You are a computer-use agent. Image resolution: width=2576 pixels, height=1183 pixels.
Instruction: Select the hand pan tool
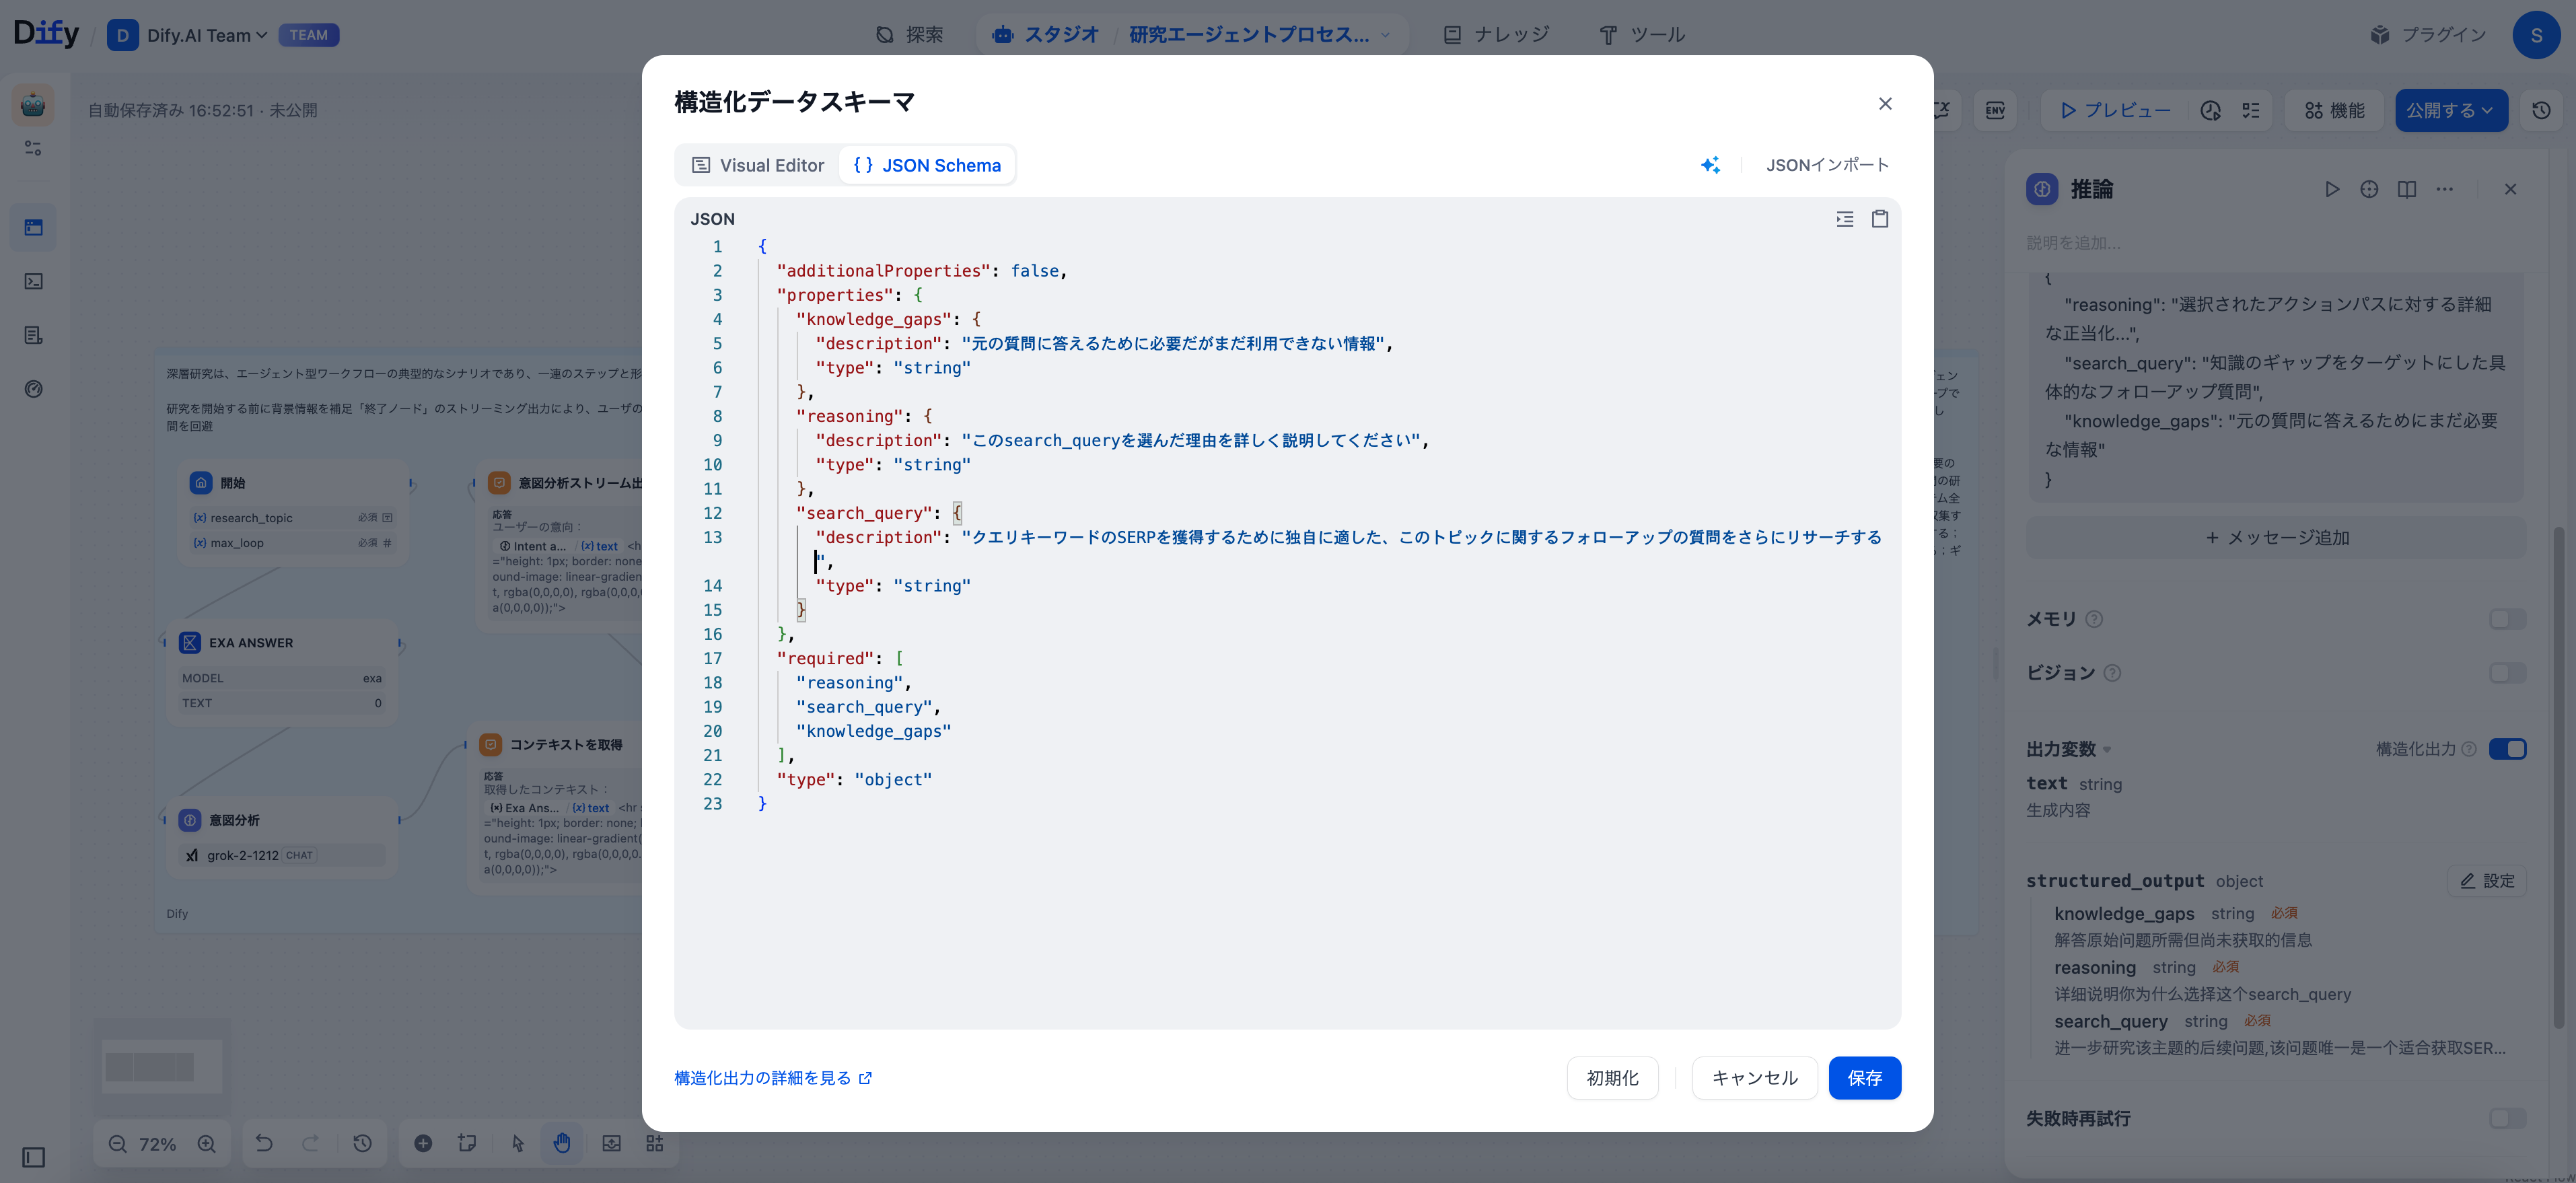pos(562,1143)
